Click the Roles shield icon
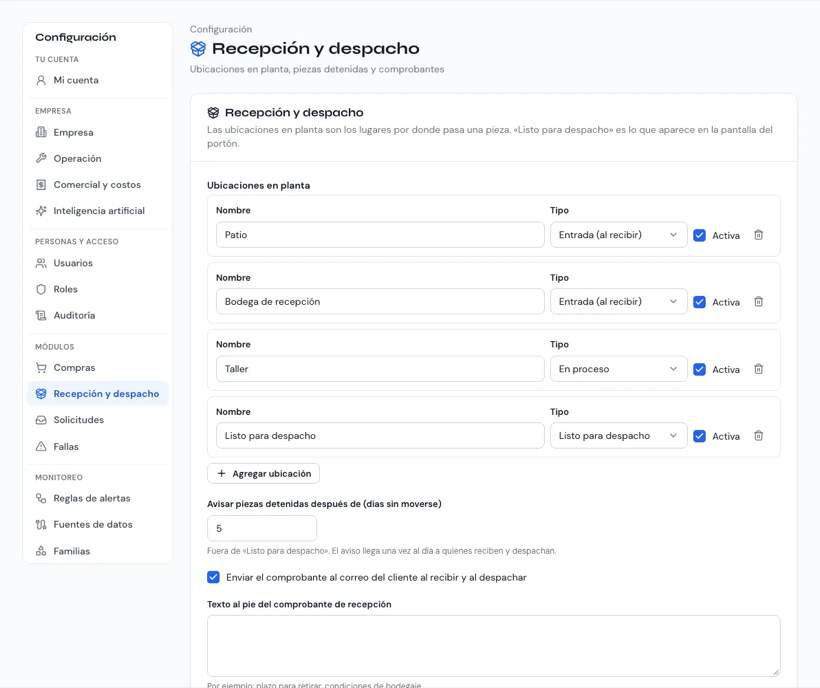Screen dimensions: 820x688 (x=41, y=289)
